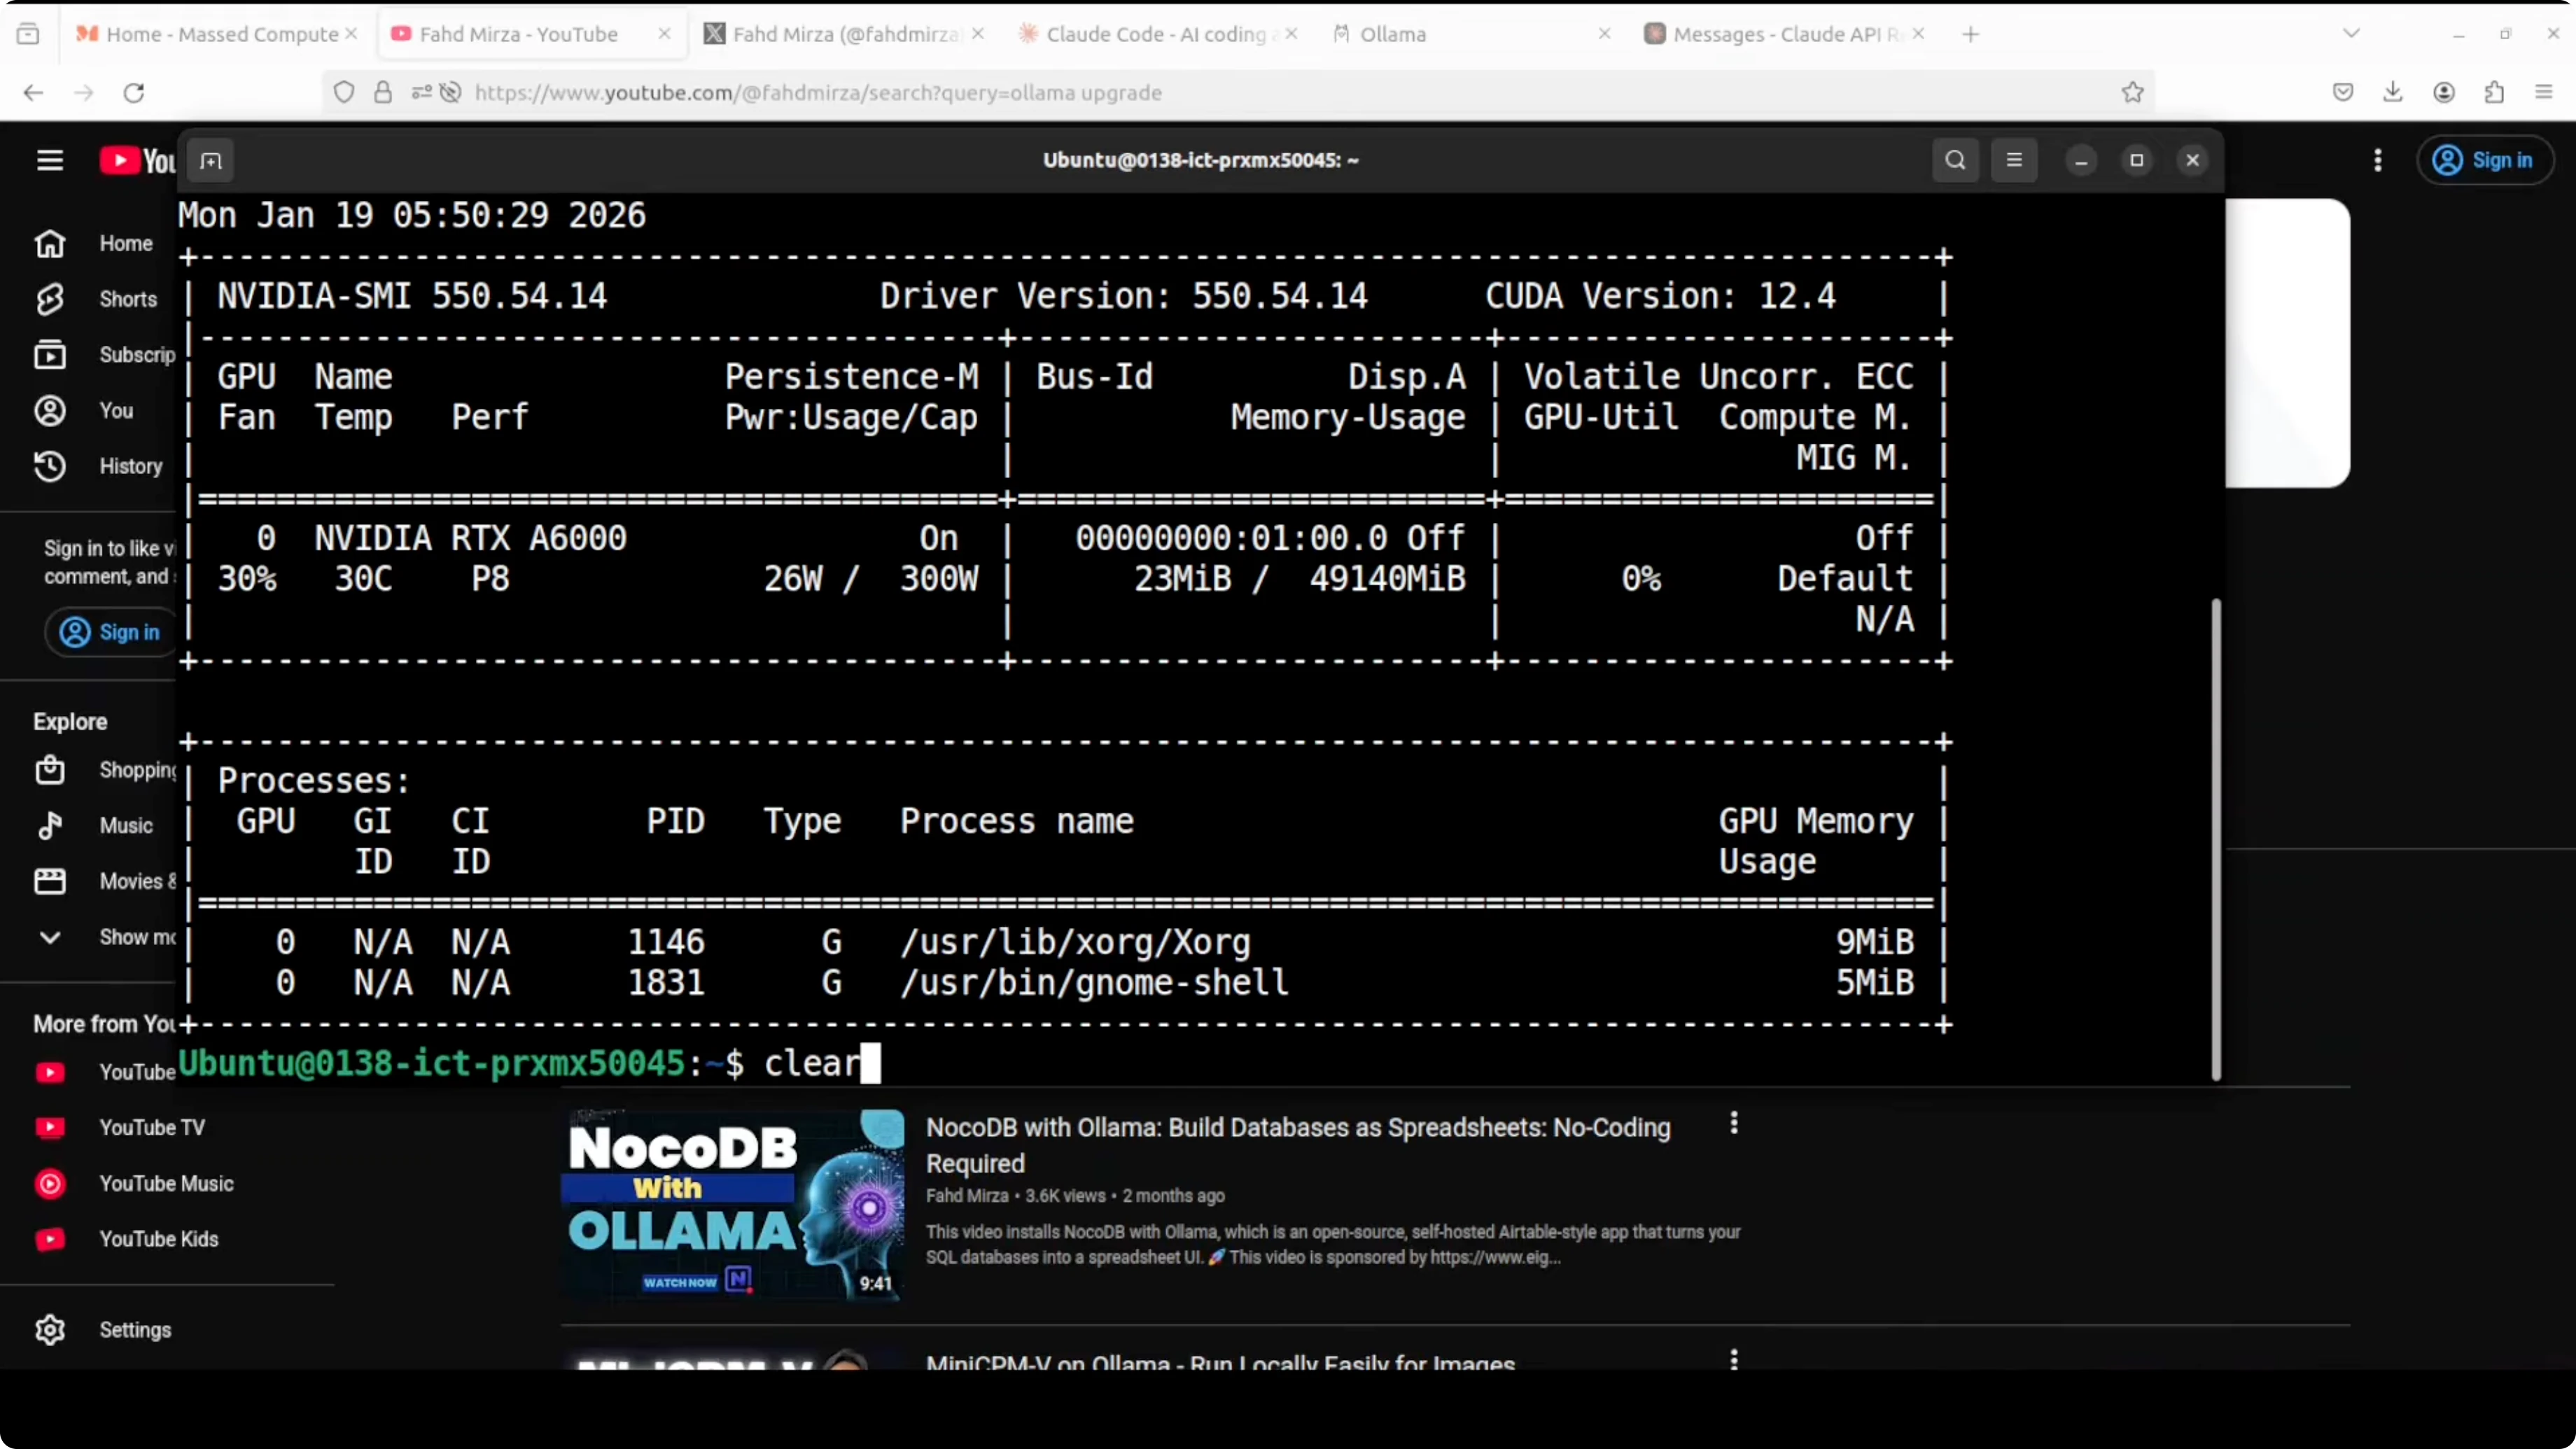
Task: Open History in YouTube sidebar
Action: 130,466
